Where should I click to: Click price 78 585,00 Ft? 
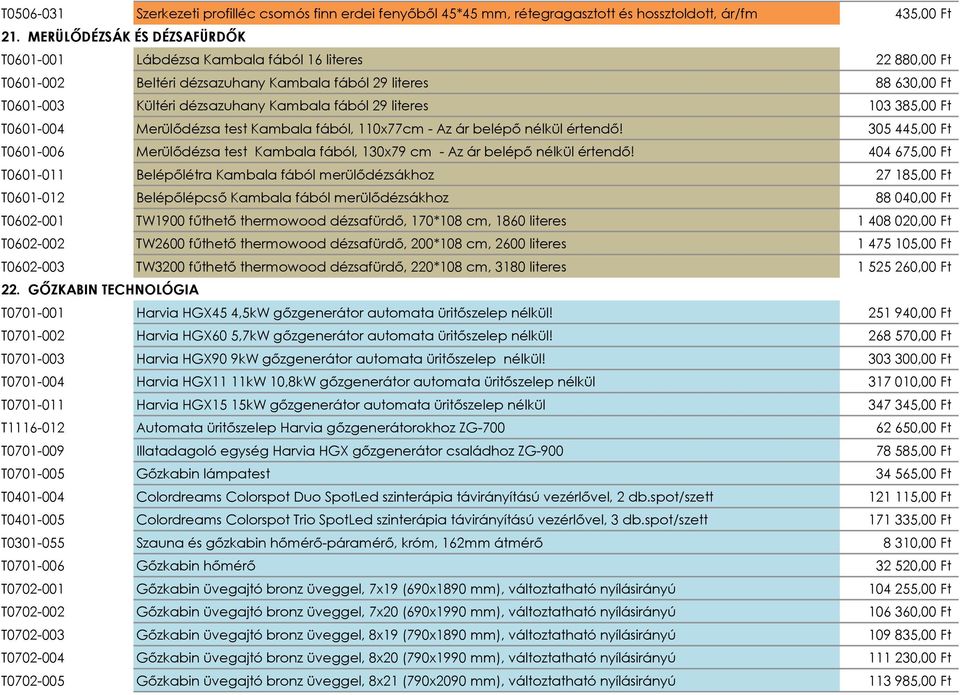(913, 451)
